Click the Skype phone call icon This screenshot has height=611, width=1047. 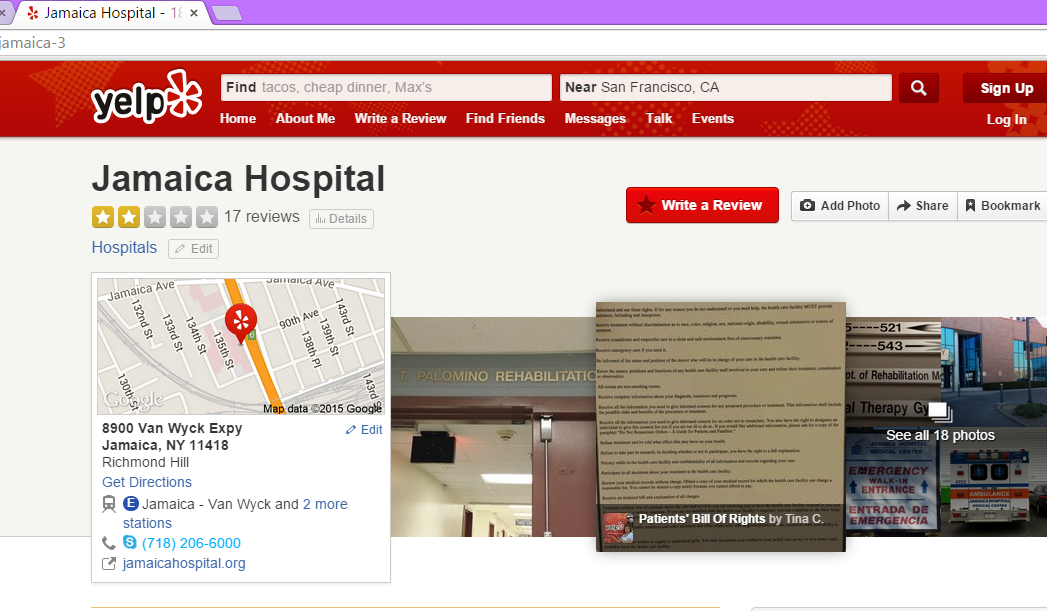(130, 543)
